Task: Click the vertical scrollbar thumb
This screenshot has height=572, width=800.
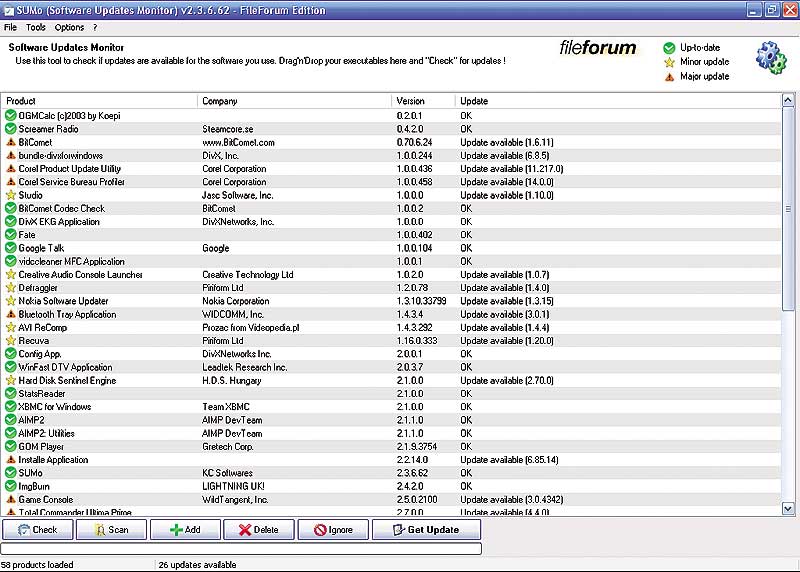Action: (788, 209)
